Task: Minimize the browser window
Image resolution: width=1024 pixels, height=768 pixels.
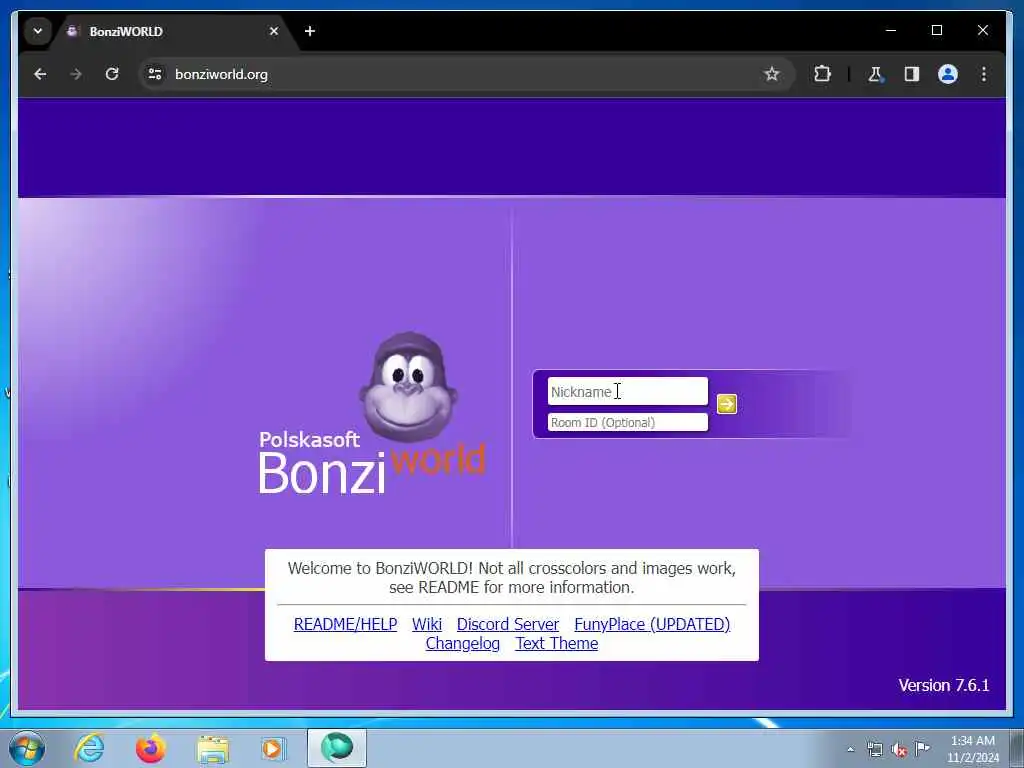Action: coord(891,31)
